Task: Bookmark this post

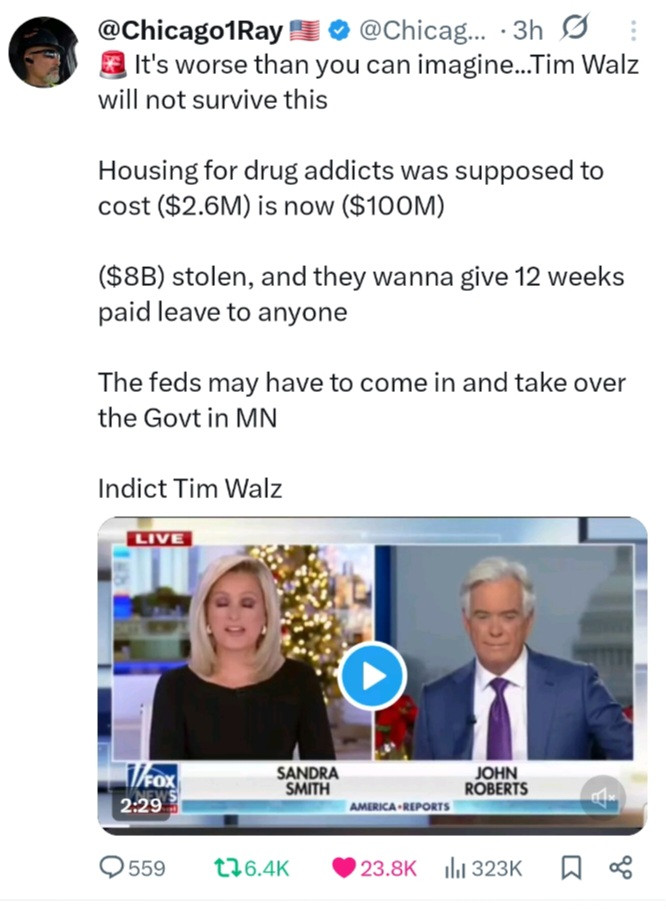Action: (x=571, y=868)
